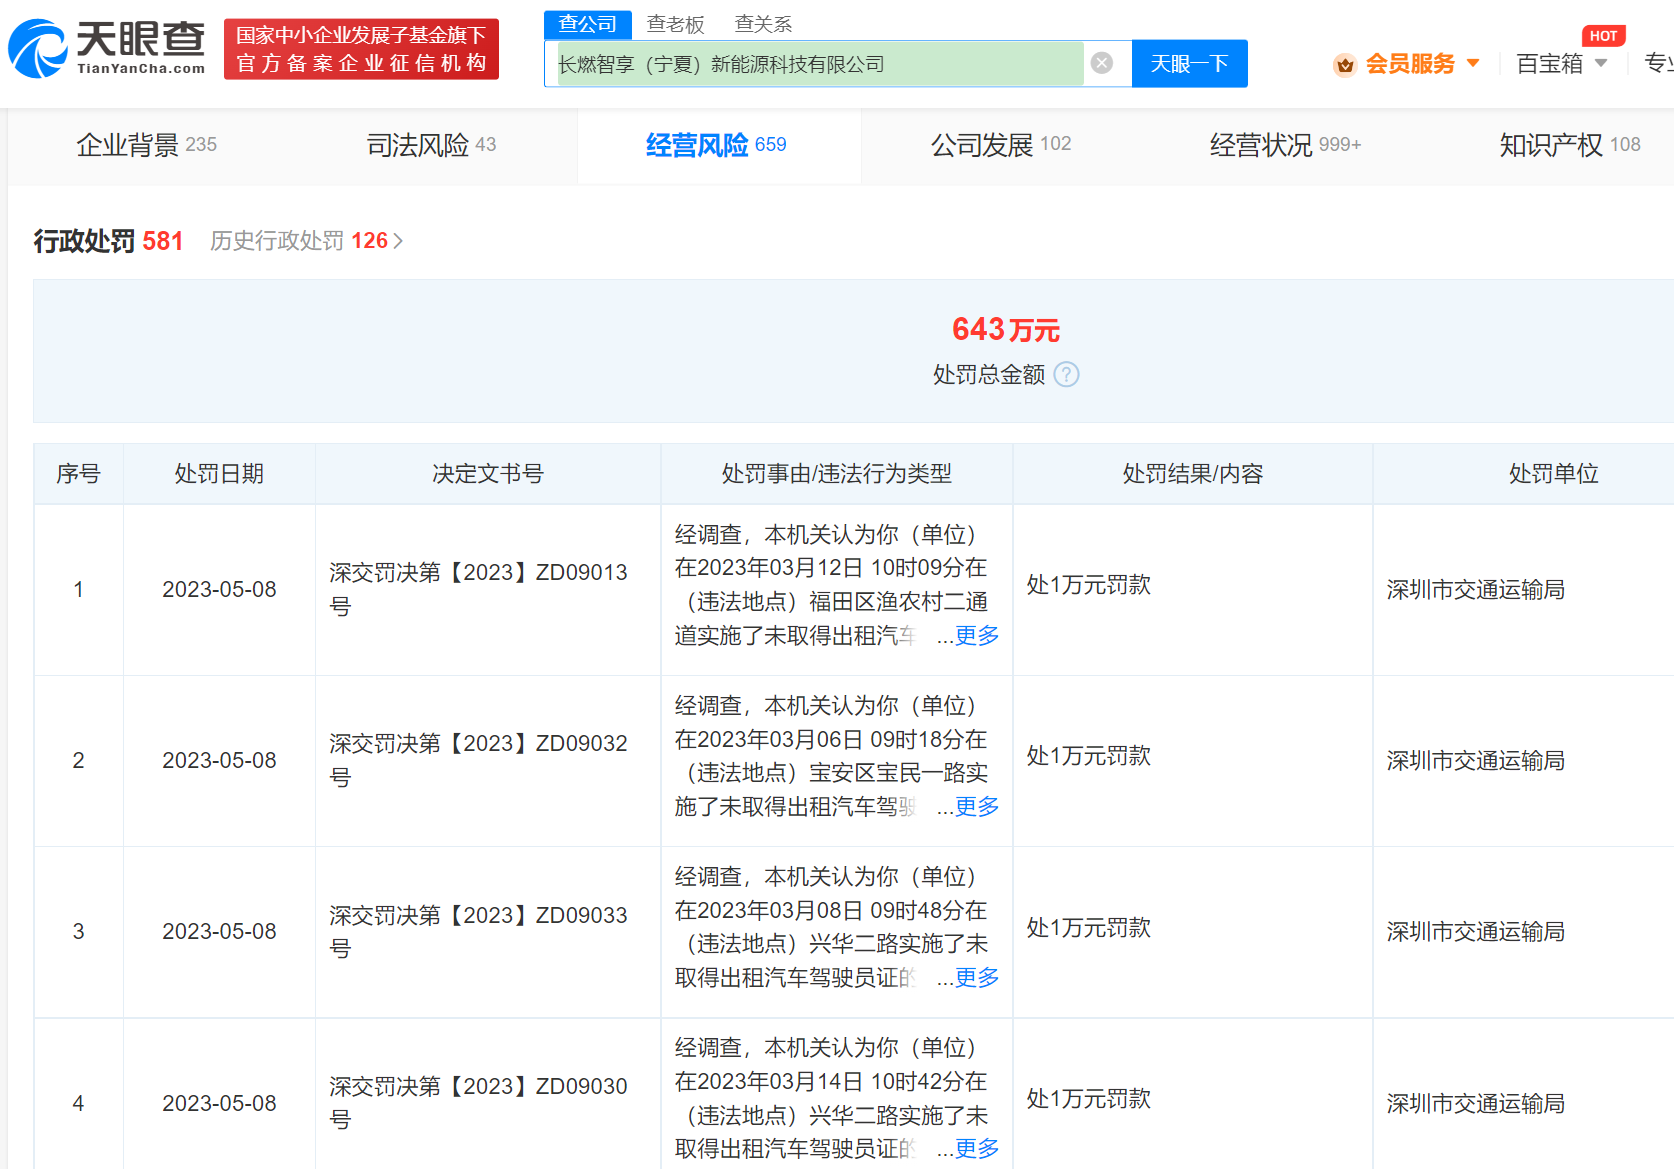This screenshot has height=1169, width=1674.
Task: Select the 查关系 search tab
Action: (763, 24)
